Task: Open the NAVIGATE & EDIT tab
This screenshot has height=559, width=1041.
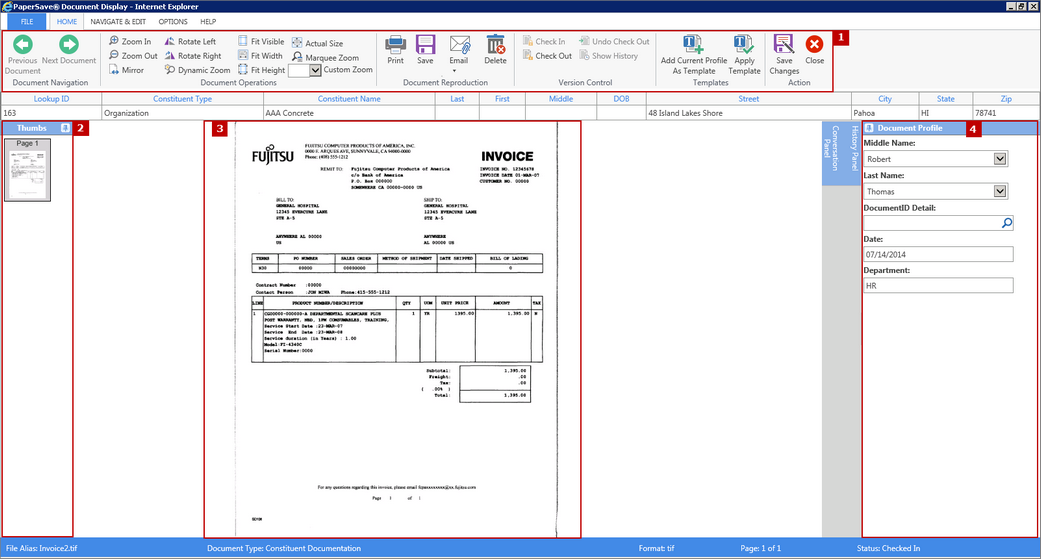Action: [x=118, y=22]
